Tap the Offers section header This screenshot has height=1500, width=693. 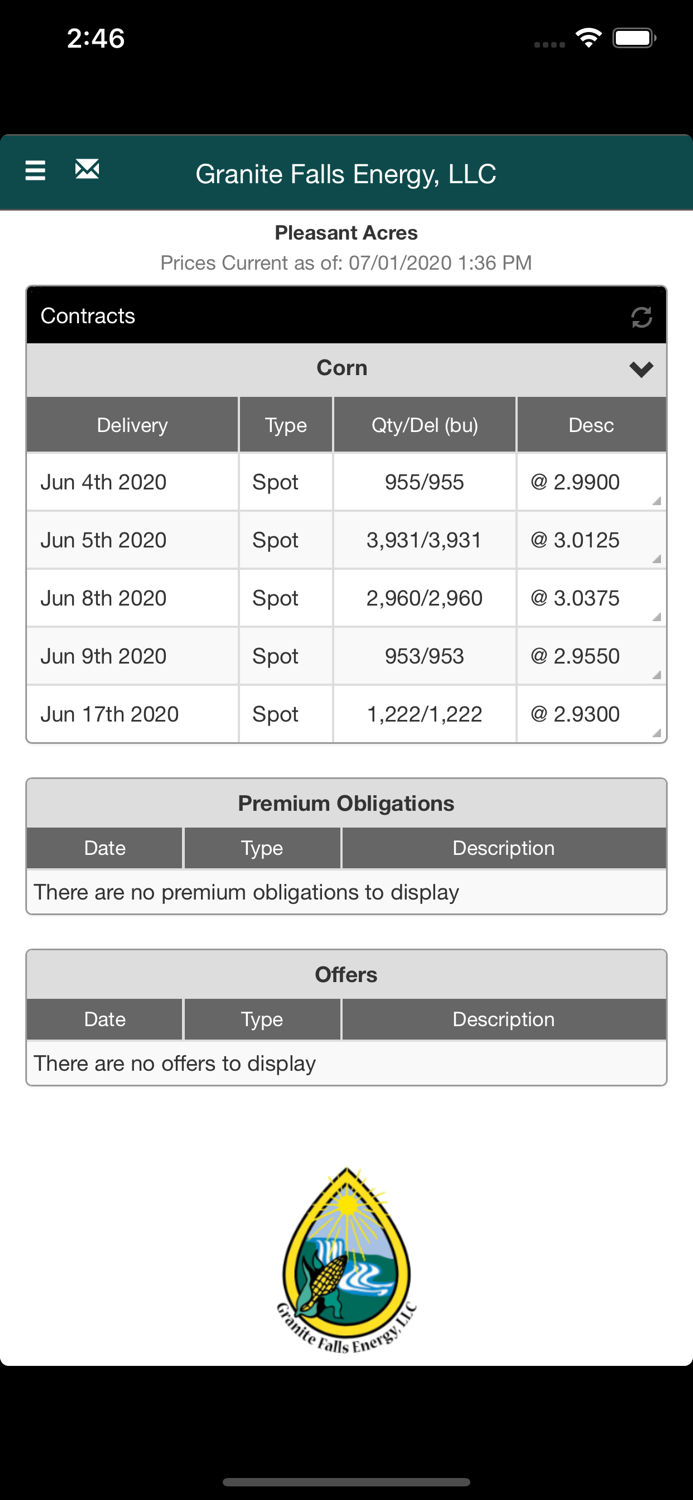(x=346, y=974)
